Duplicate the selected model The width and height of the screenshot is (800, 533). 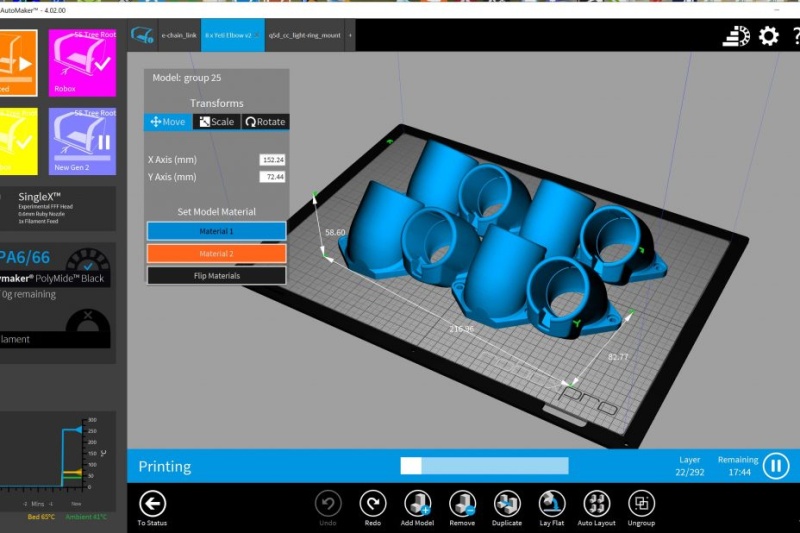click(x=507, y=503)
